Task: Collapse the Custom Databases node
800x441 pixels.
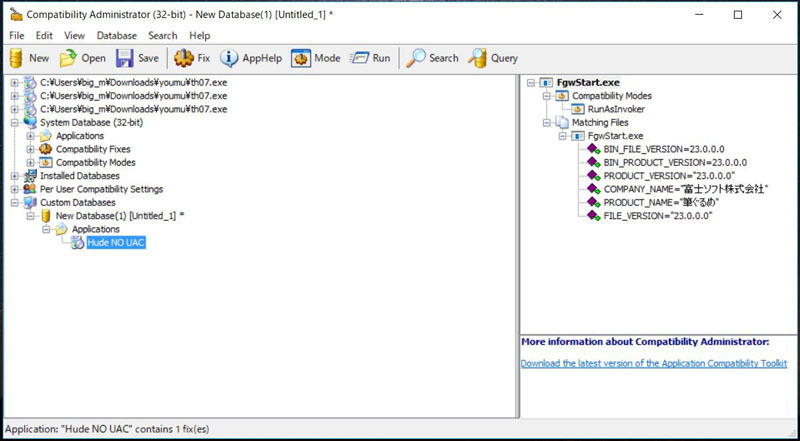Action: pos(14,202)
